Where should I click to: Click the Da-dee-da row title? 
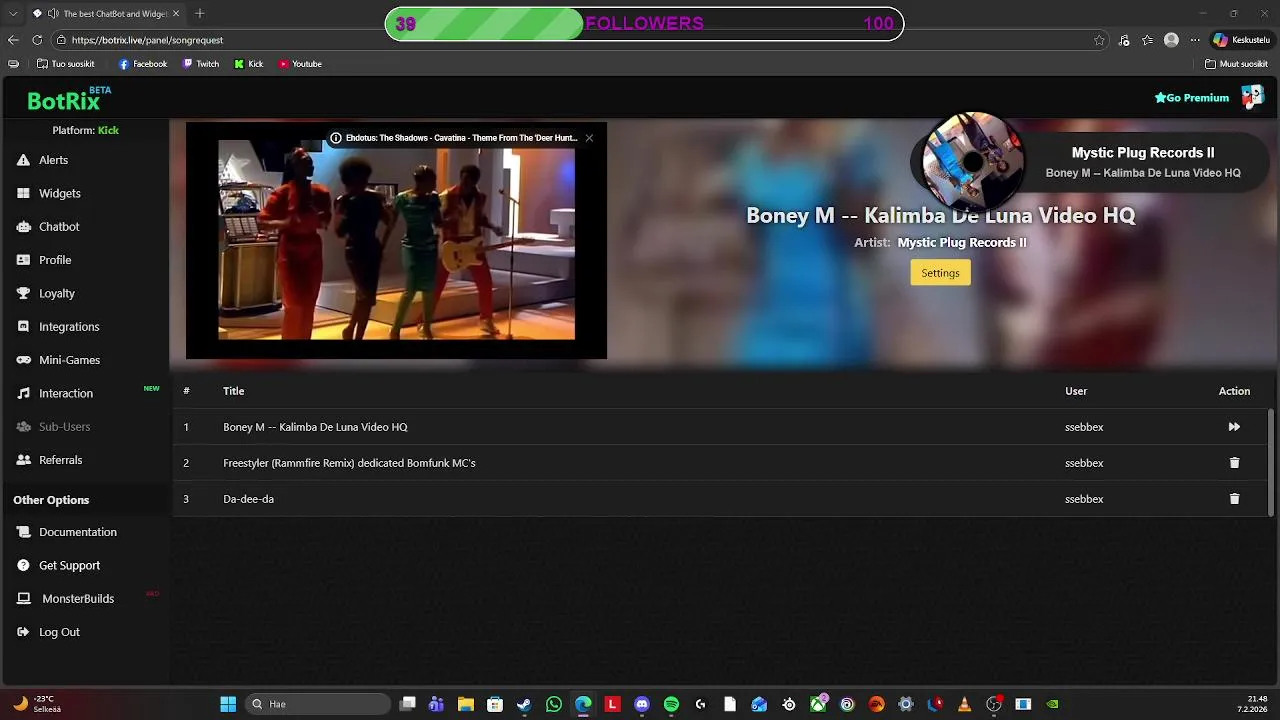click(248, 499)
